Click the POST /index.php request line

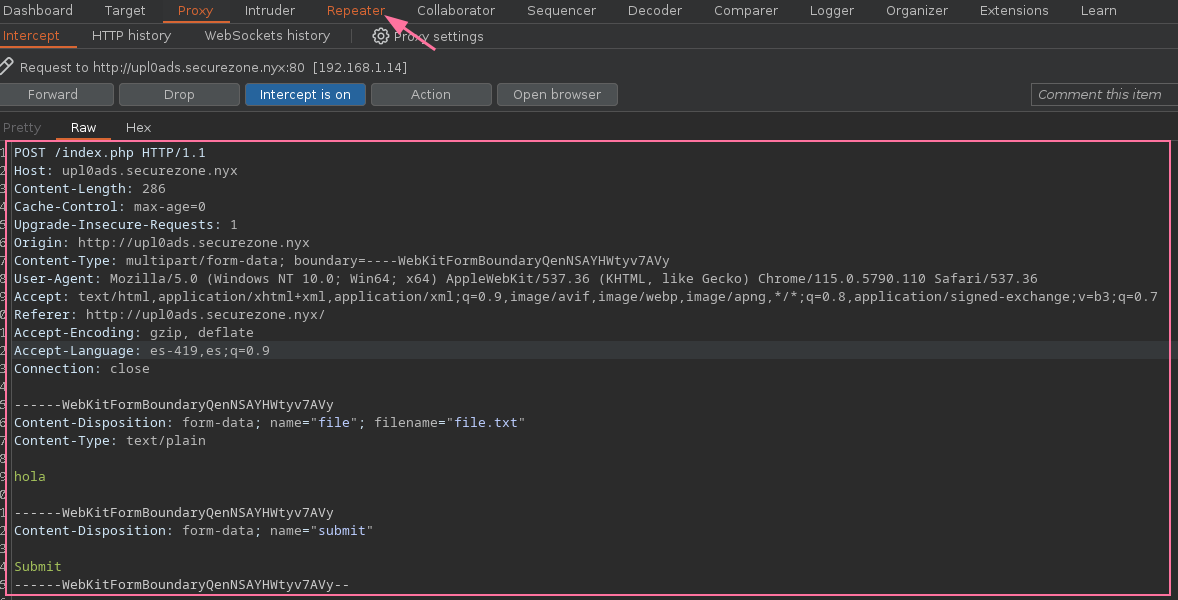tap(109, 153)
